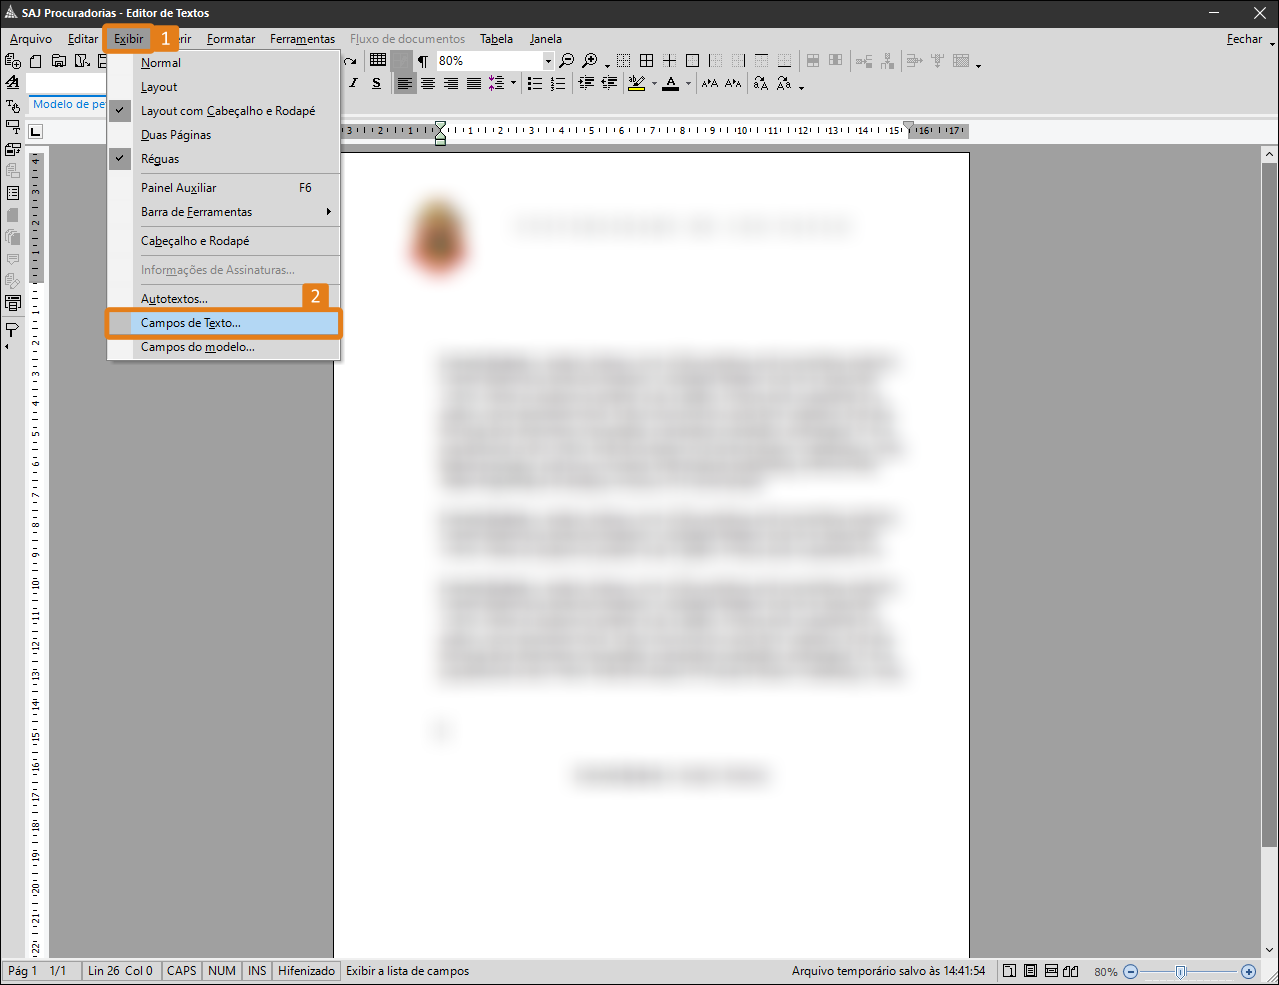This screenshot has height=985, width=1279.
Task: Click the justify text alignment icon
Action: [x=474, y=84]
